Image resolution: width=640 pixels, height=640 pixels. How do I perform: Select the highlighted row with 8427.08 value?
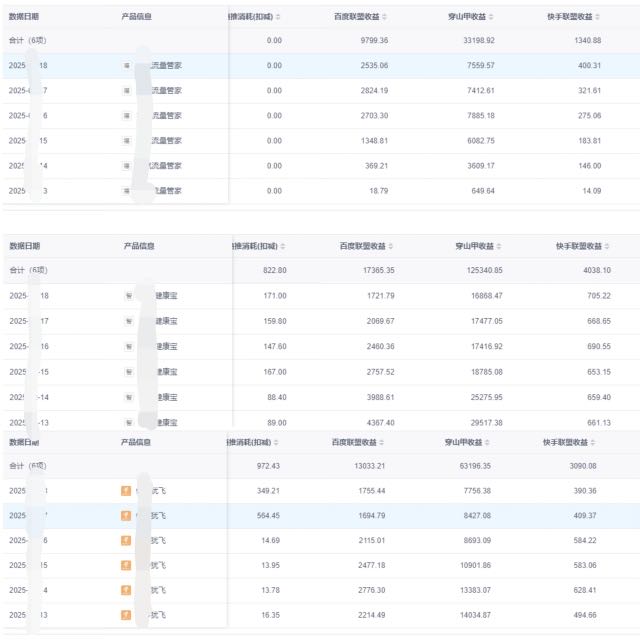point(320,516)
